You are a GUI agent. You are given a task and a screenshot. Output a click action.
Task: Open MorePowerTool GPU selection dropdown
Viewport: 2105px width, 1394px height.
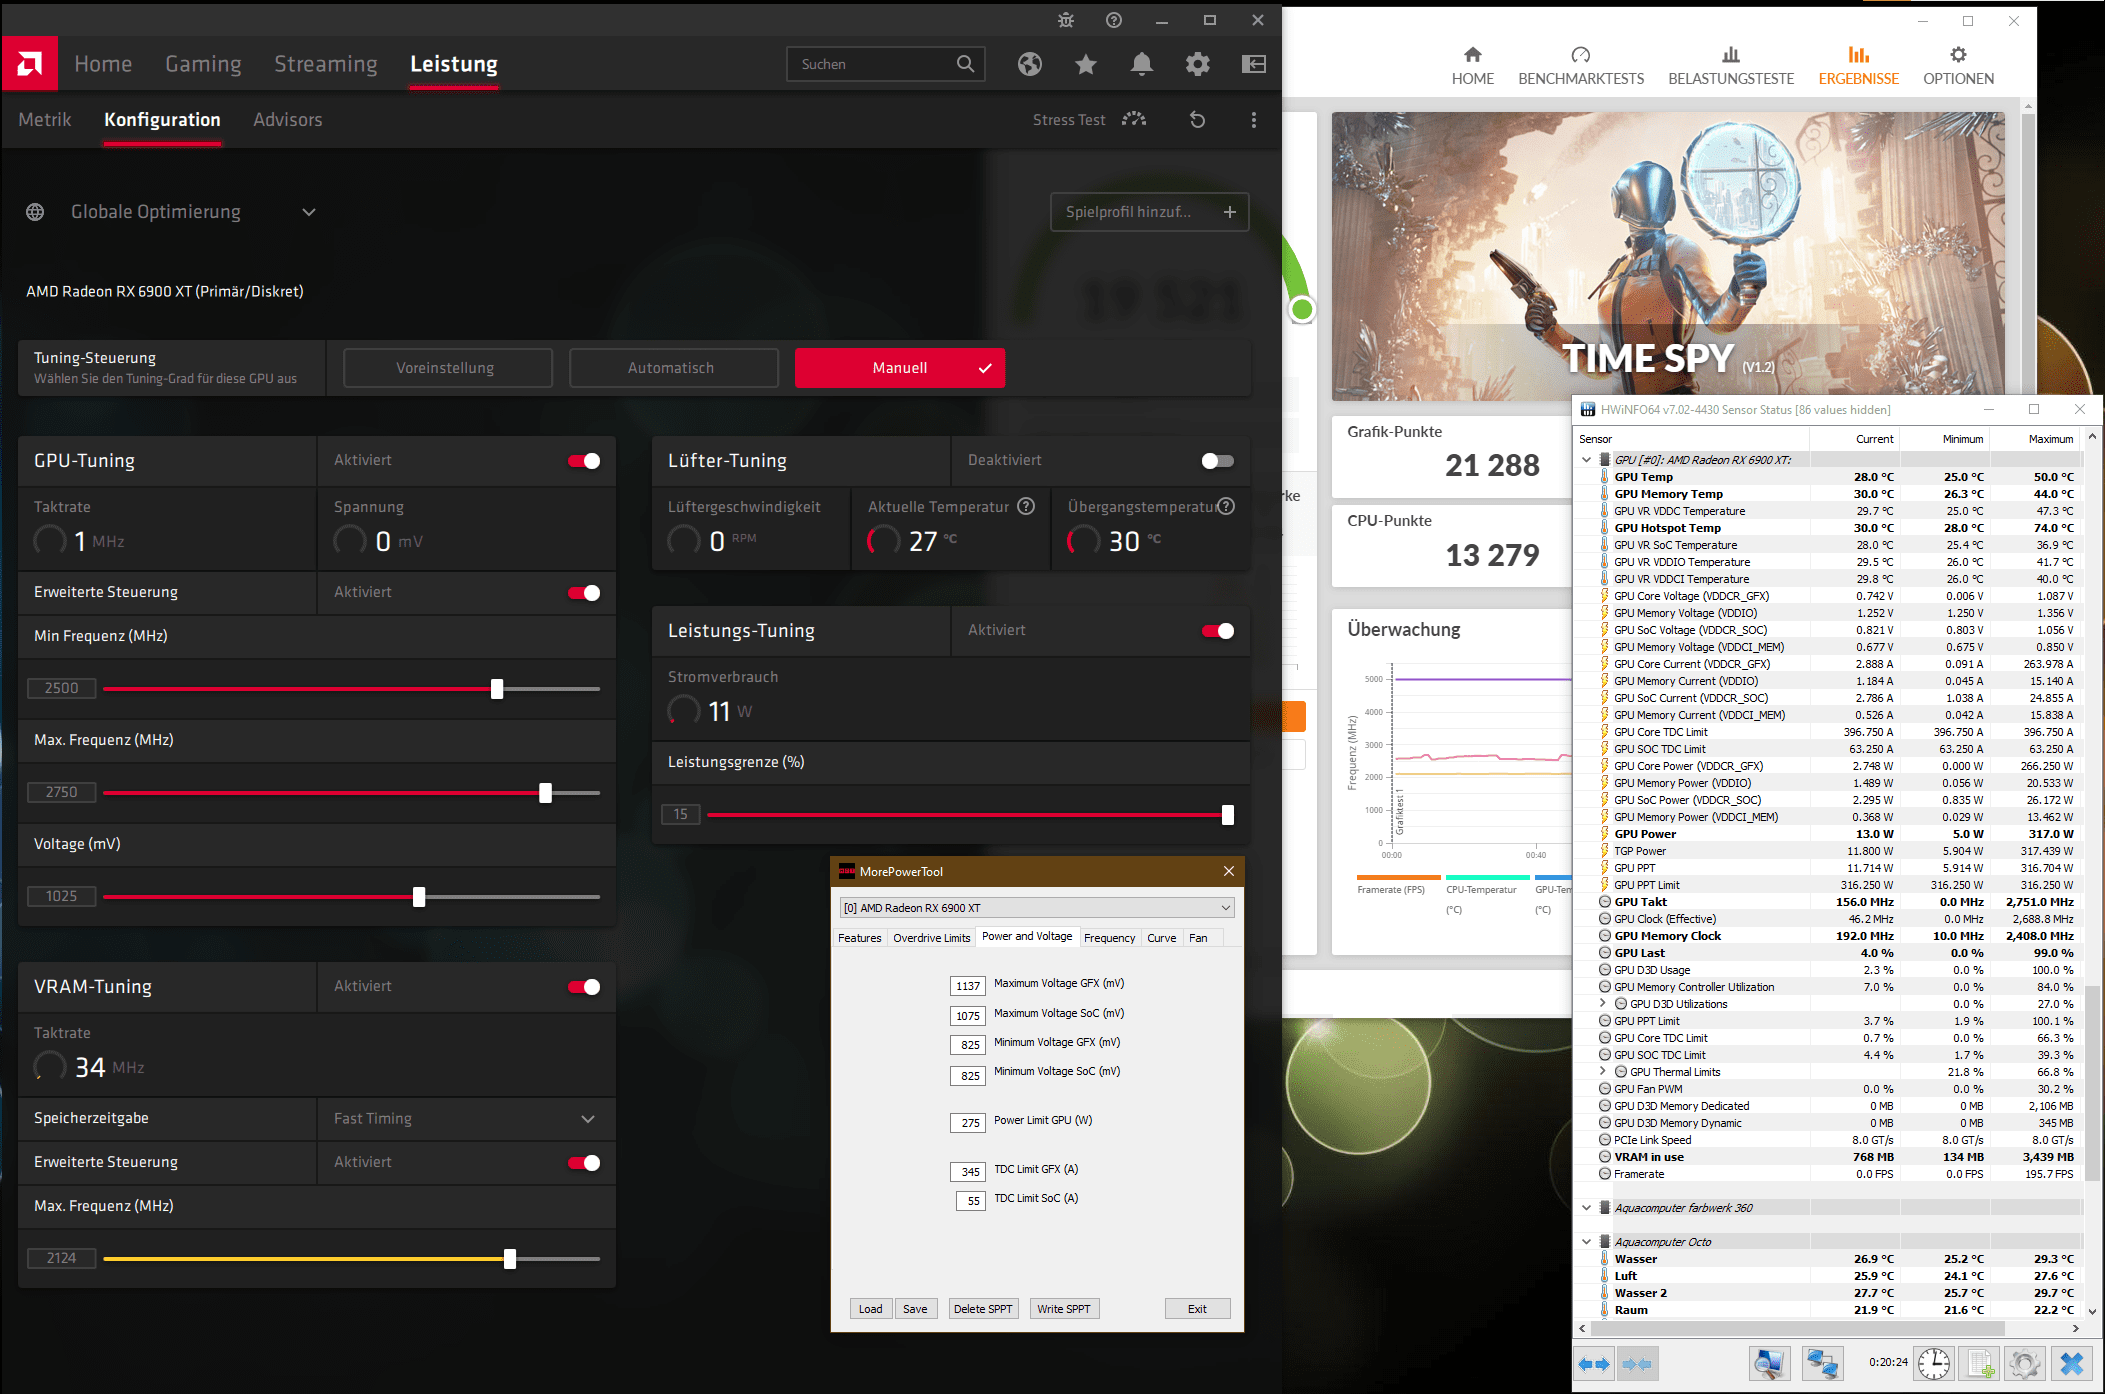1037,908
